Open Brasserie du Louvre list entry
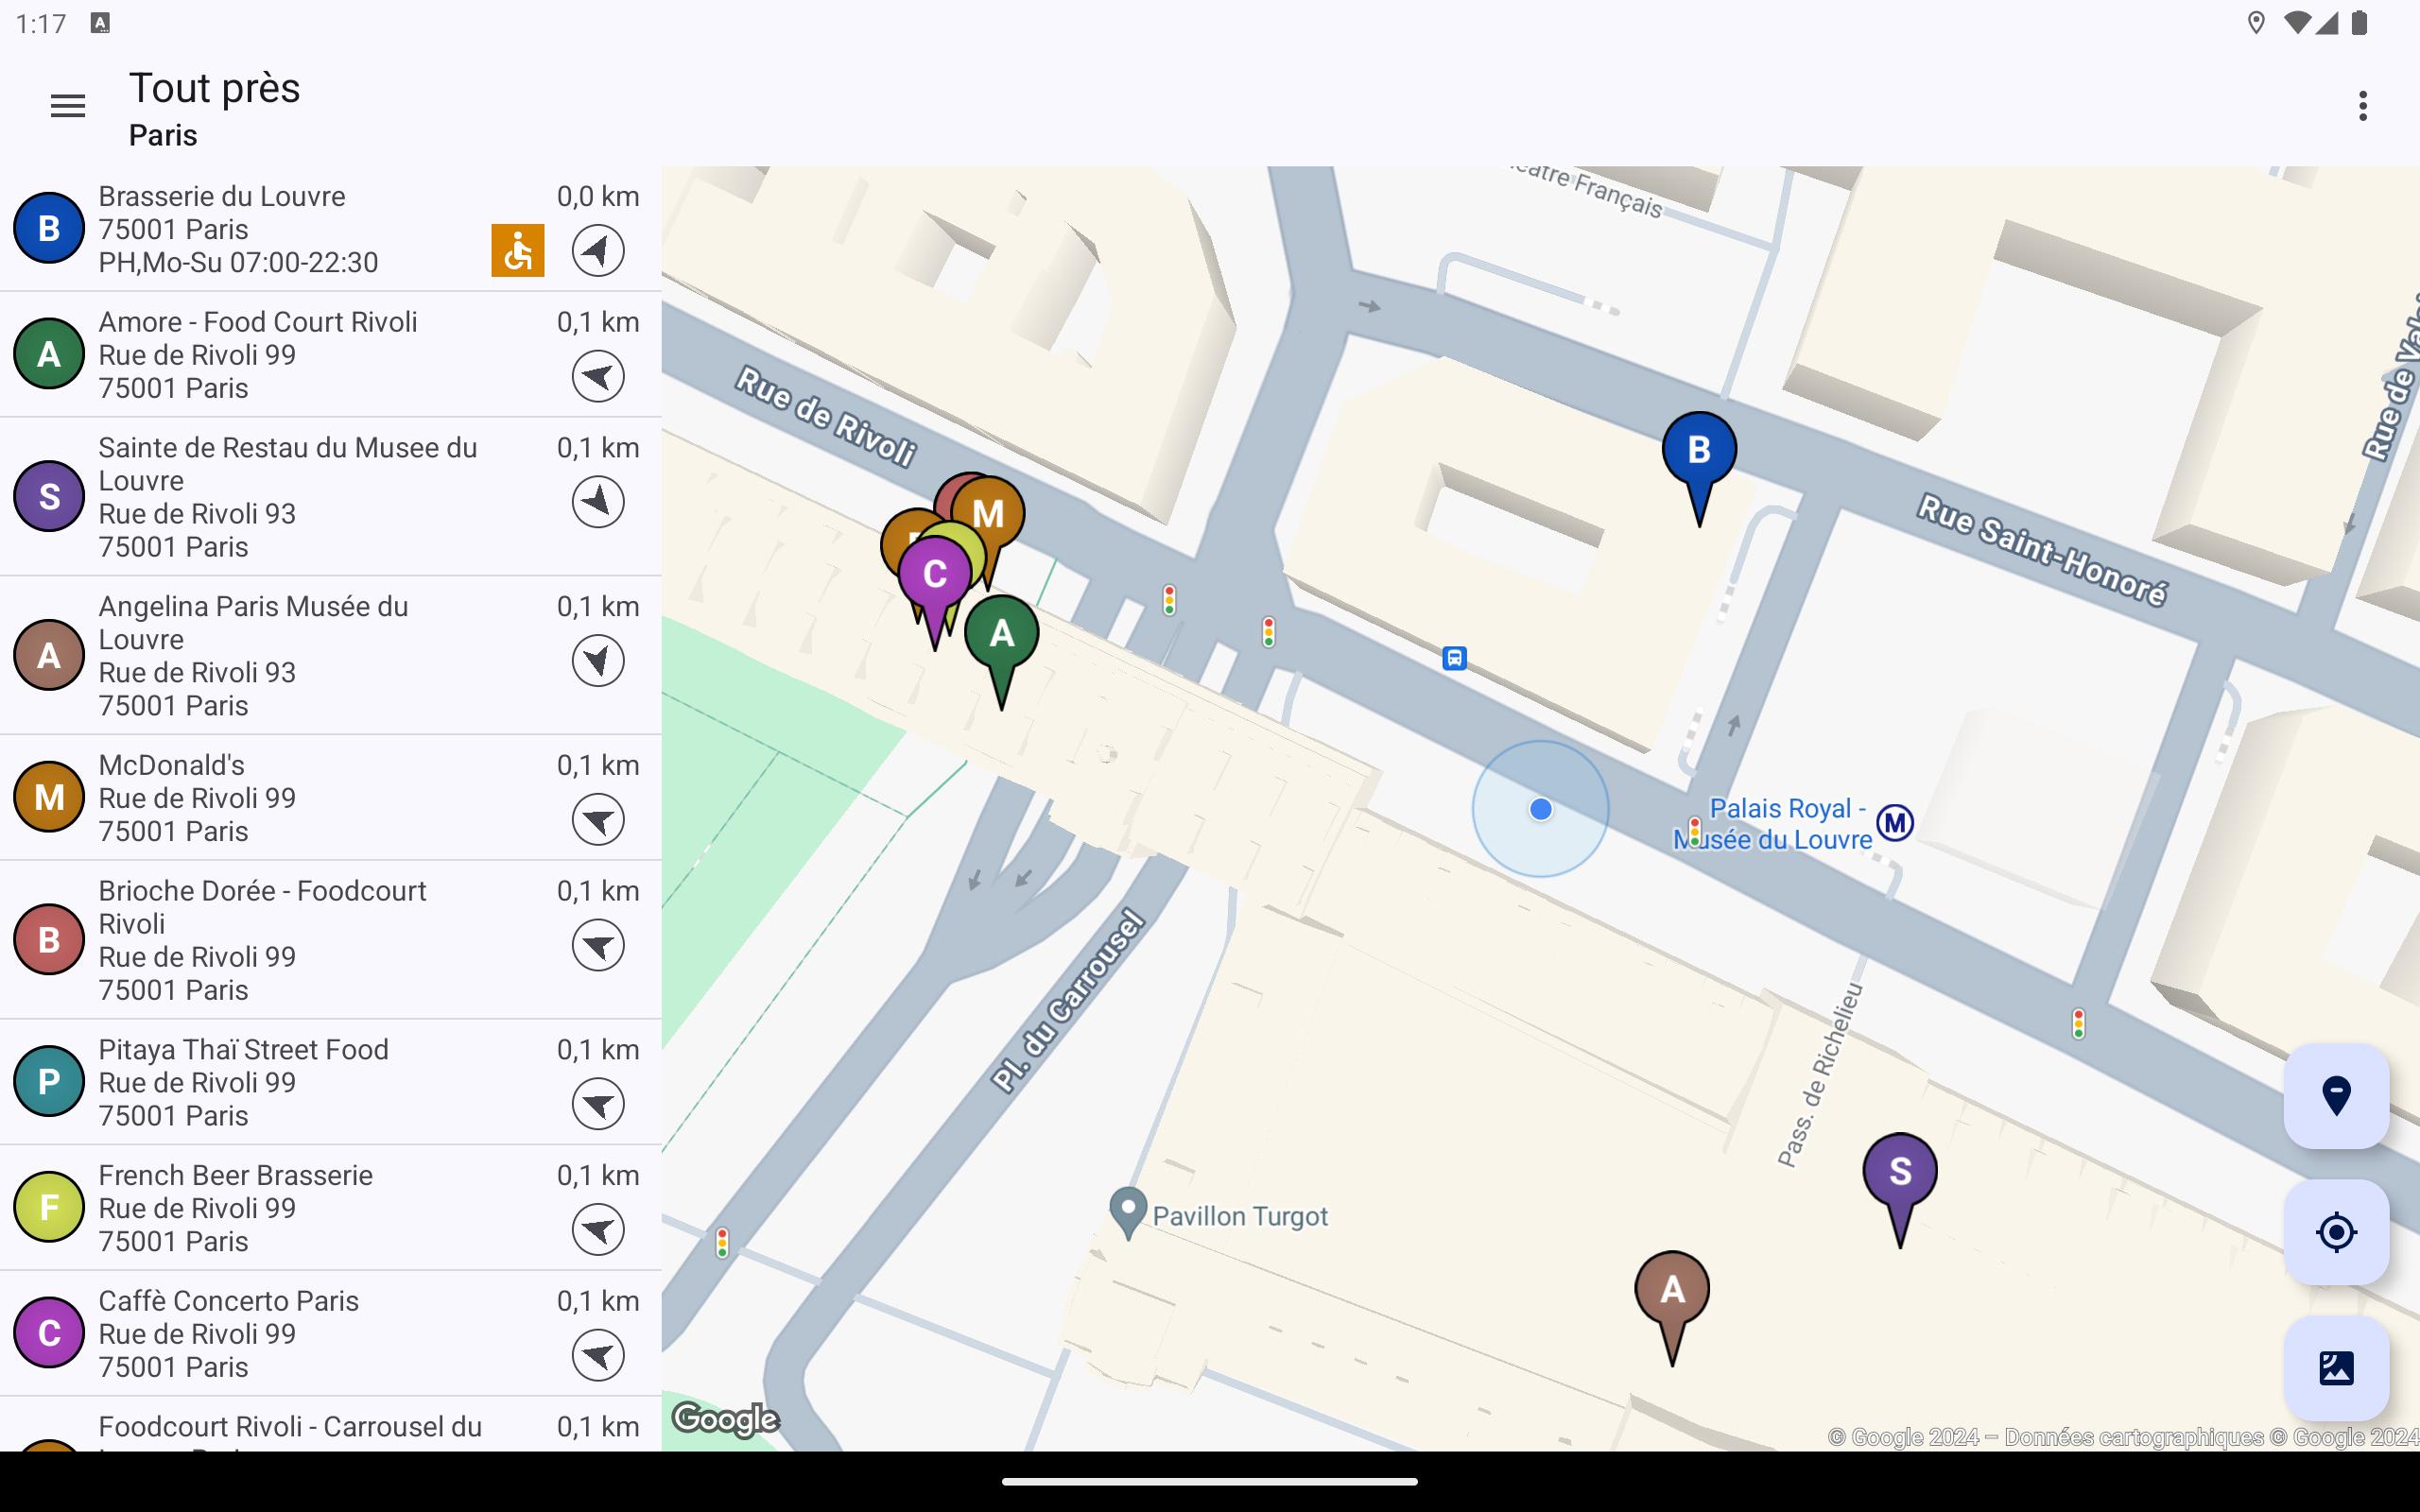 [x=330, y=229]
